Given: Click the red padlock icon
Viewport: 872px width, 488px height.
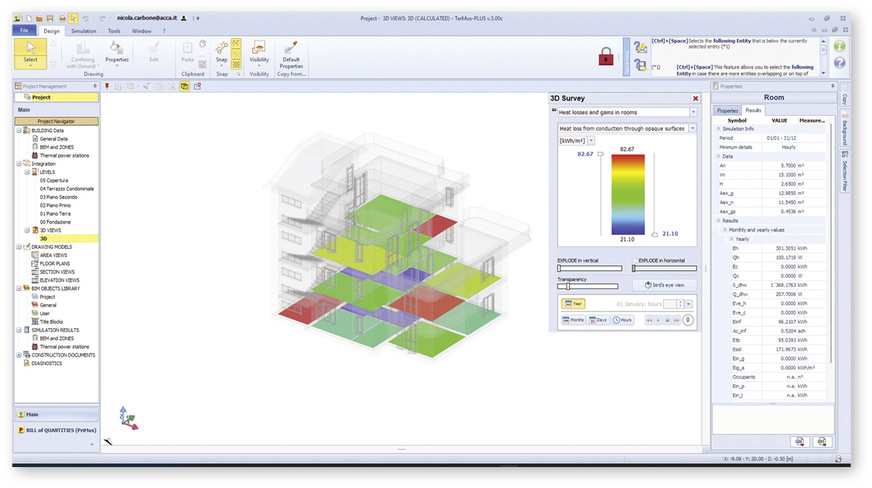Looking at the screenshot, I should coord(604,58).
